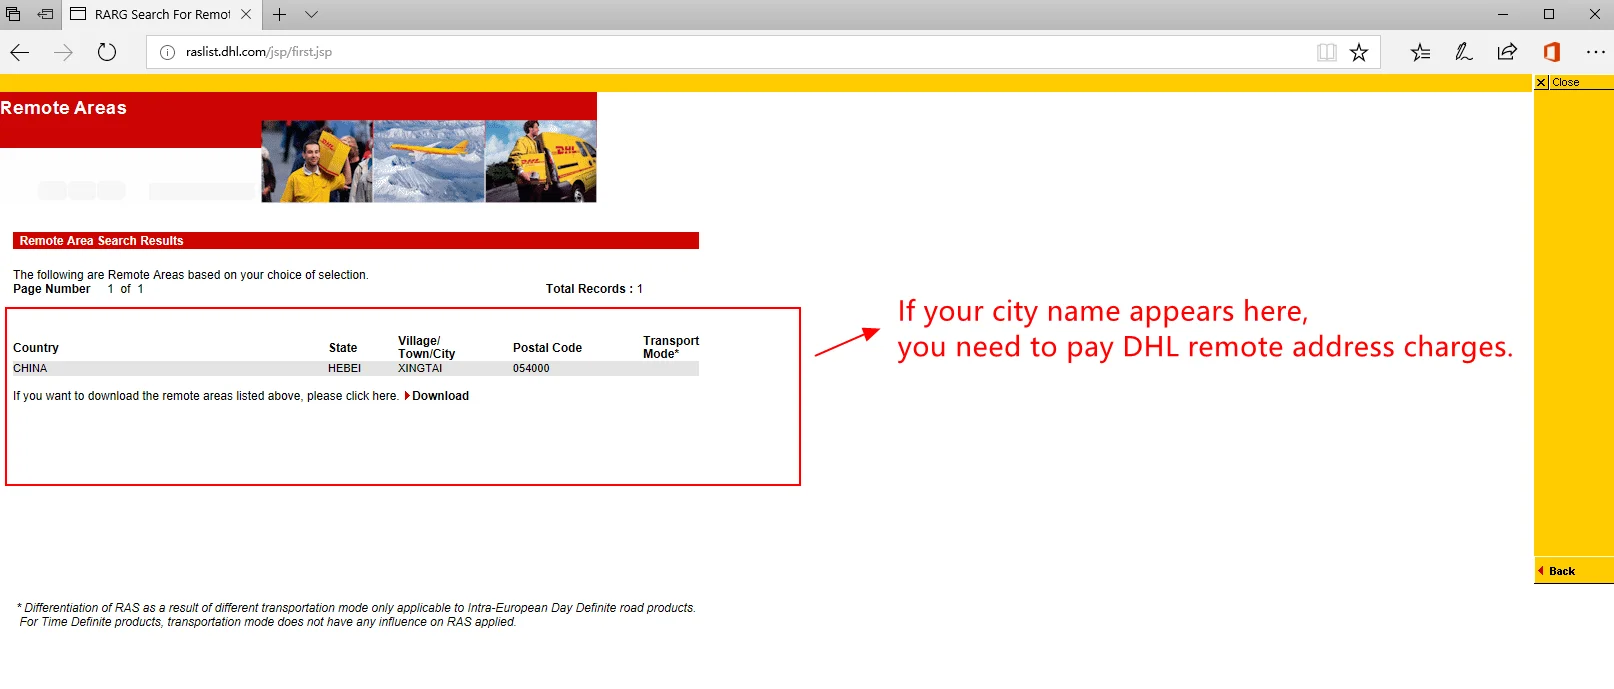Viewport: 1614px width, 689px height.
Task: Open a new tab with plus icon
Action: (x=280, y=14)
